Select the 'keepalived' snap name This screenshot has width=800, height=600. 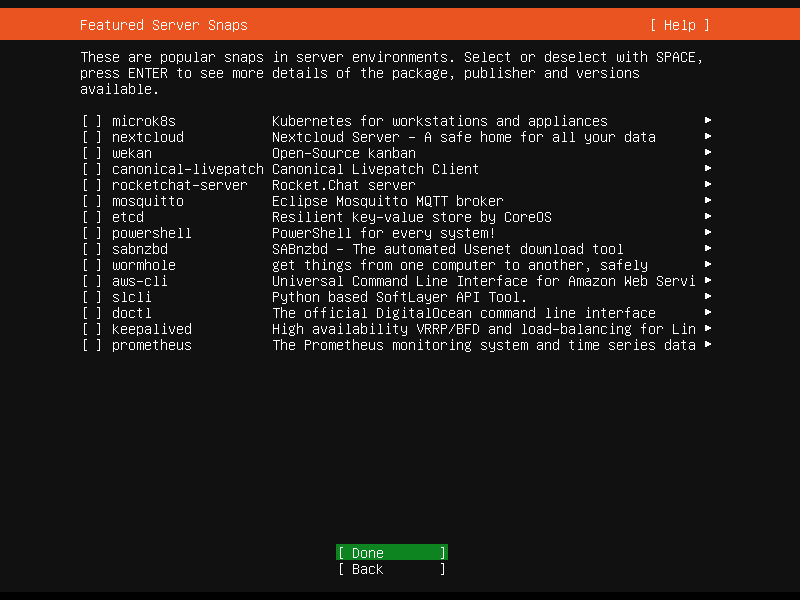[x=152, y=329]
